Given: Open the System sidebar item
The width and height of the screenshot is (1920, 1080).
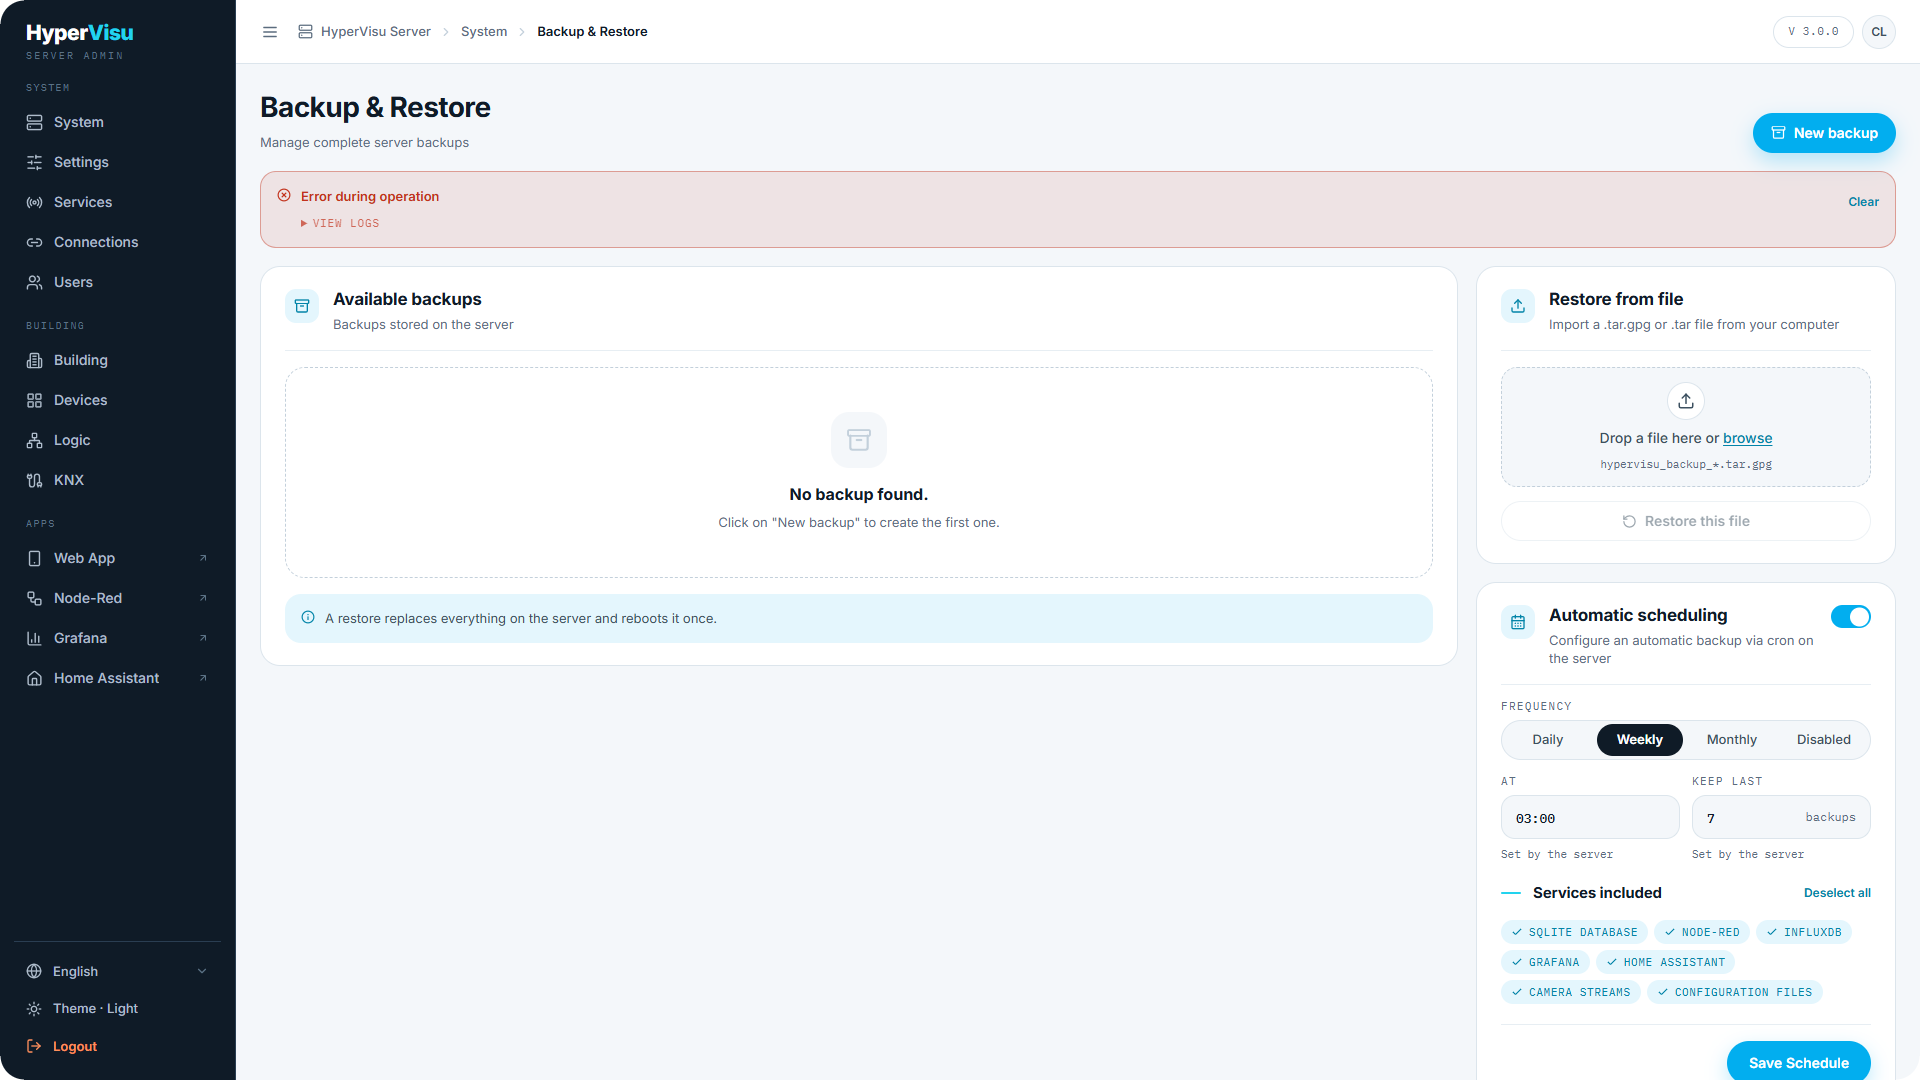Looking at the screenshot, I should tap(117, 122).
